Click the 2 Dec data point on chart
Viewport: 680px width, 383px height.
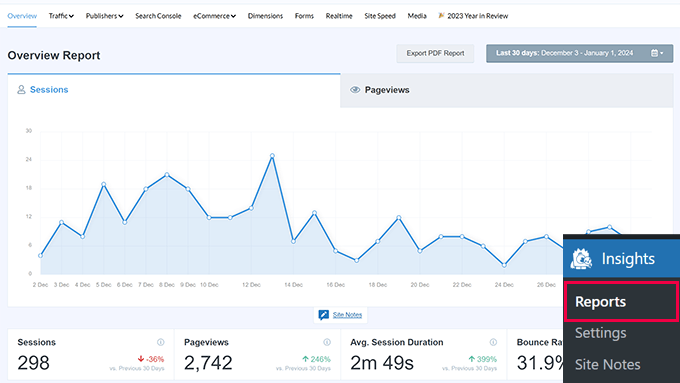pyautogui.click(x=40, y=256)
